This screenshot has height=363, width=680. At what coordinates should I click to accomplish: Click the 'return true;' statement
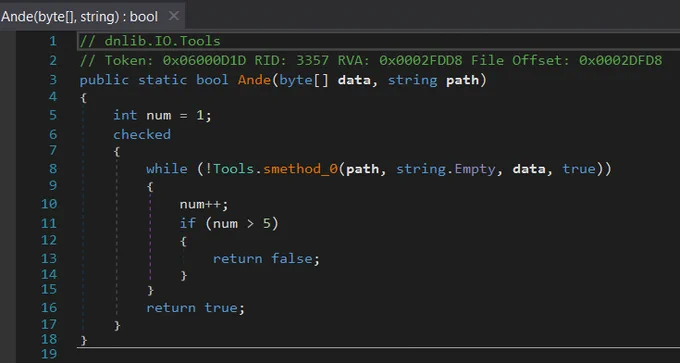tap(196, 308)
